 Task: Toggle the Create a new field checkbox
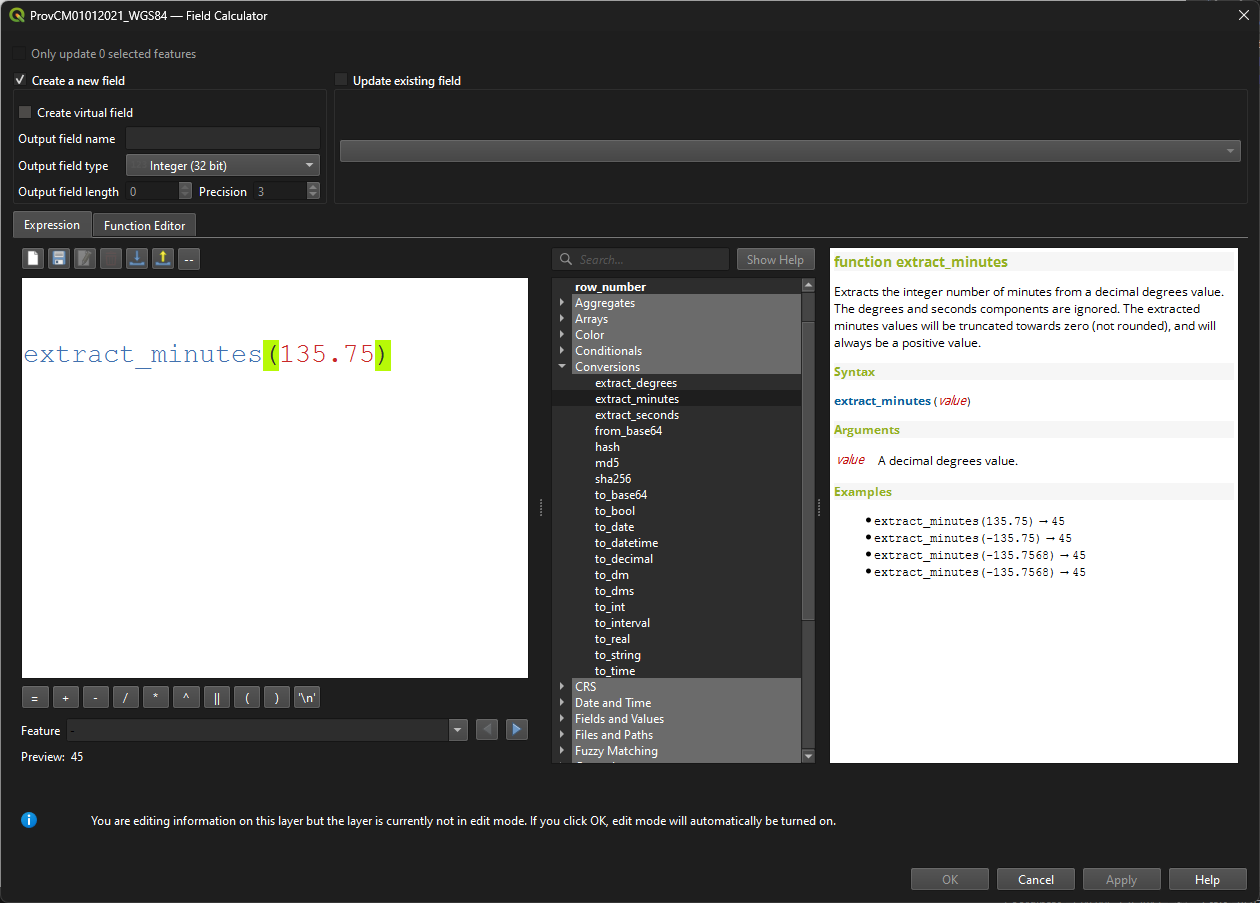20,80
